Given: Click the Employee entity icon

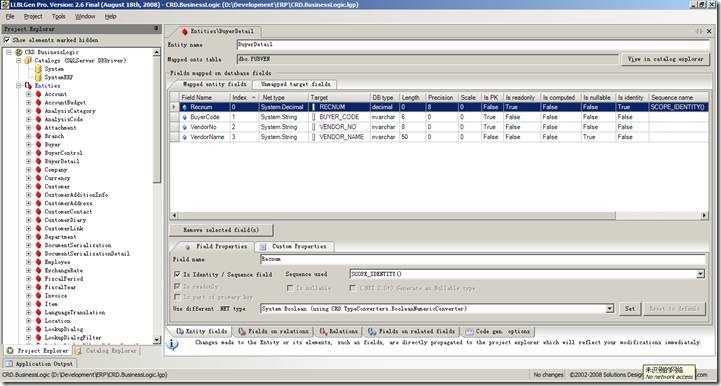Looking at the screenshot, I should tap(39, 262).
